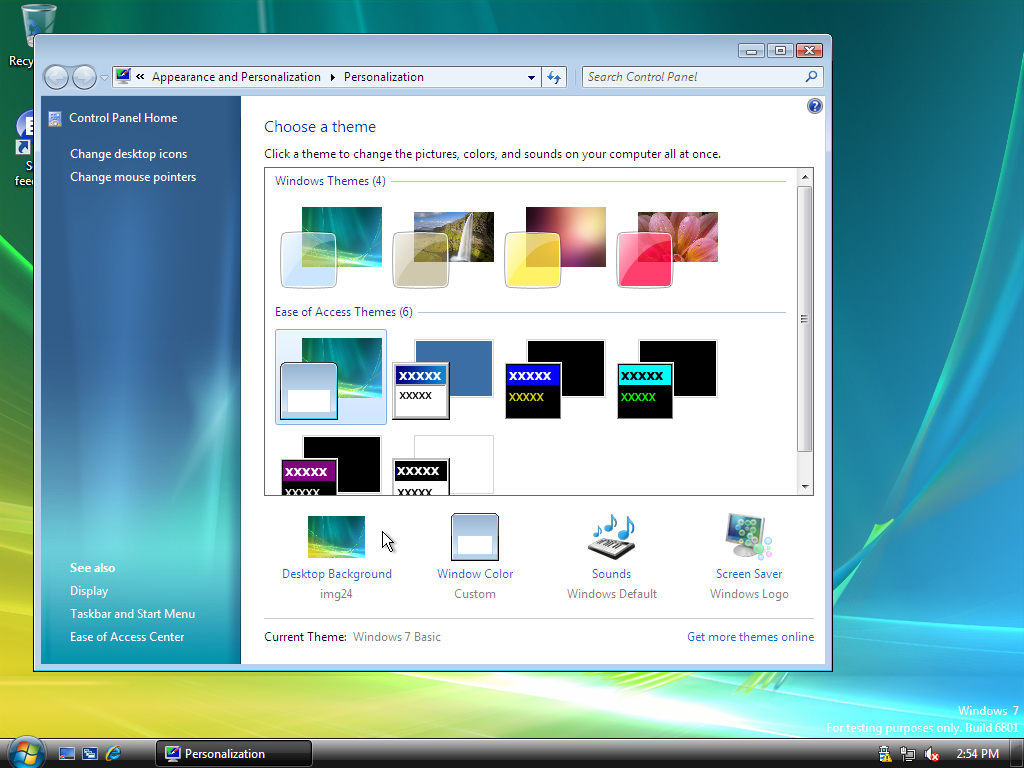Click the Screen Saver monitor icon
Image resolution: width=1024 pixels, height=768 pixels.
coord(748,536)
